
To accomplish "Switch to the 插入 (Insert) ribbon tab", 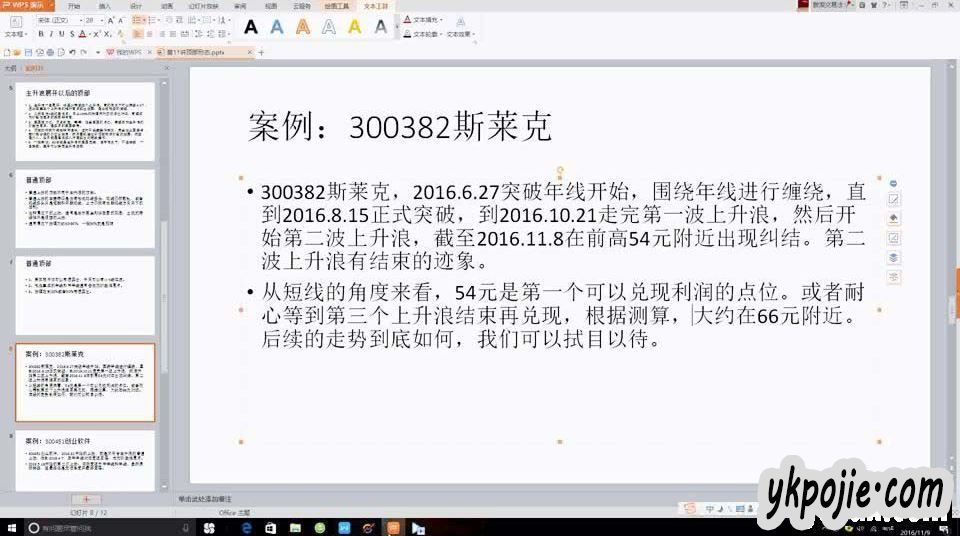I will click(x=106, y=5).
